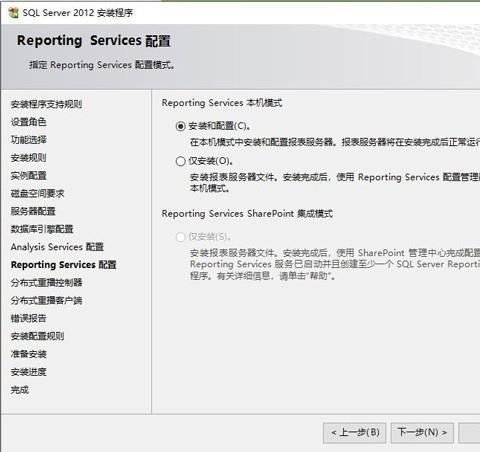Click the 实例配置 step
480x452 pixels.
click(x=28, y=176)
